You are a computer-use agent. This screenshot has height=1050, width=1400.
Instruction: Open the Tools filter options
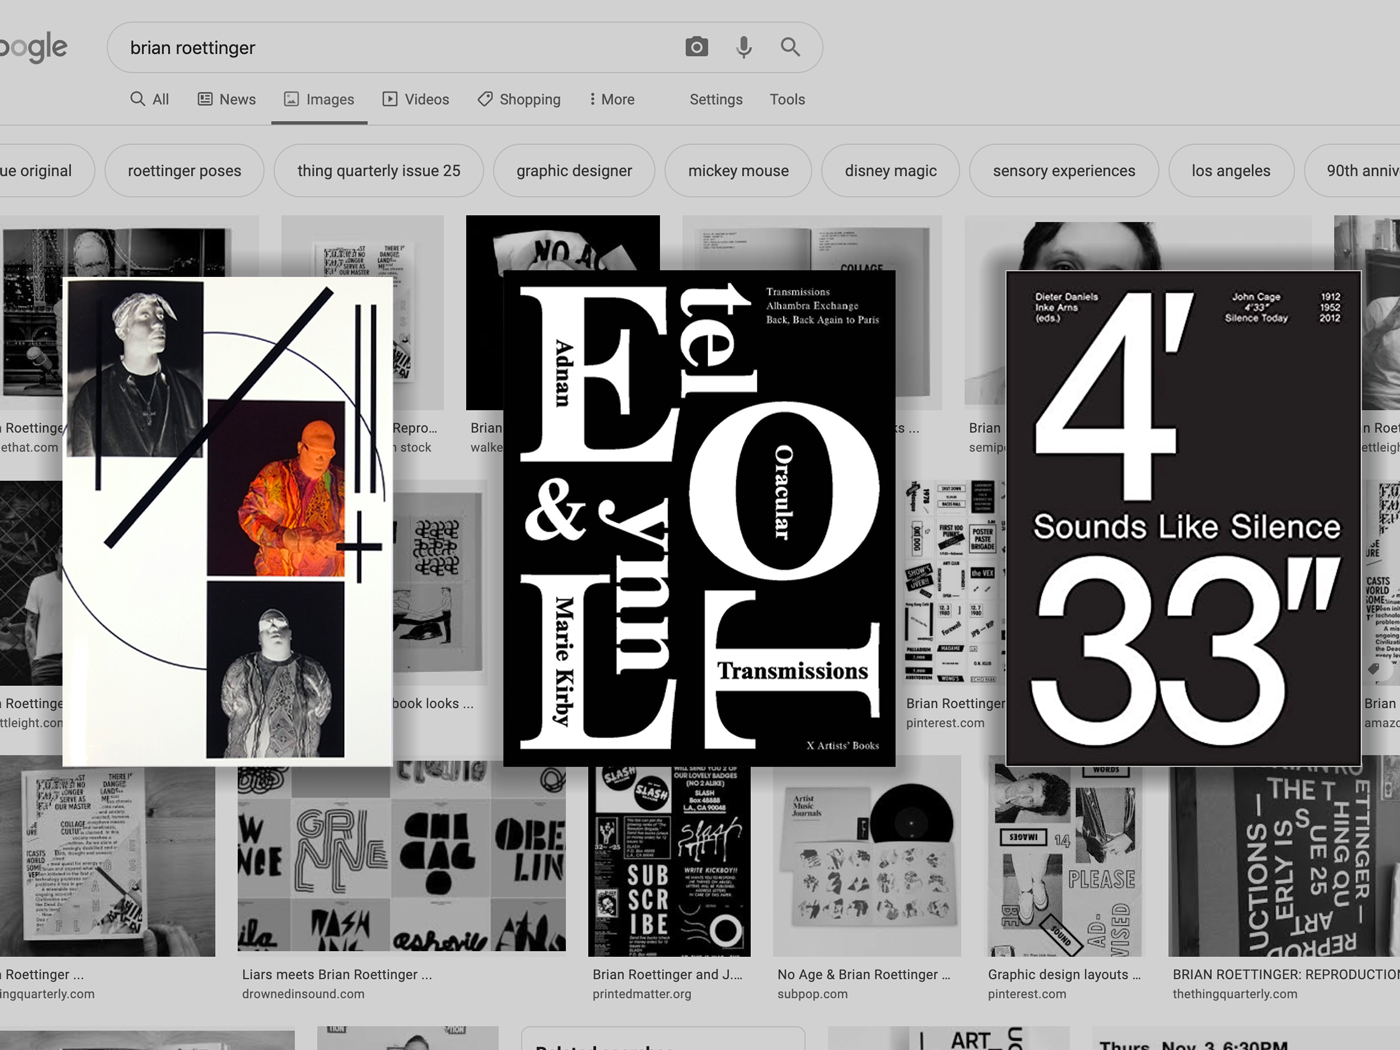[x=787, y=99]
